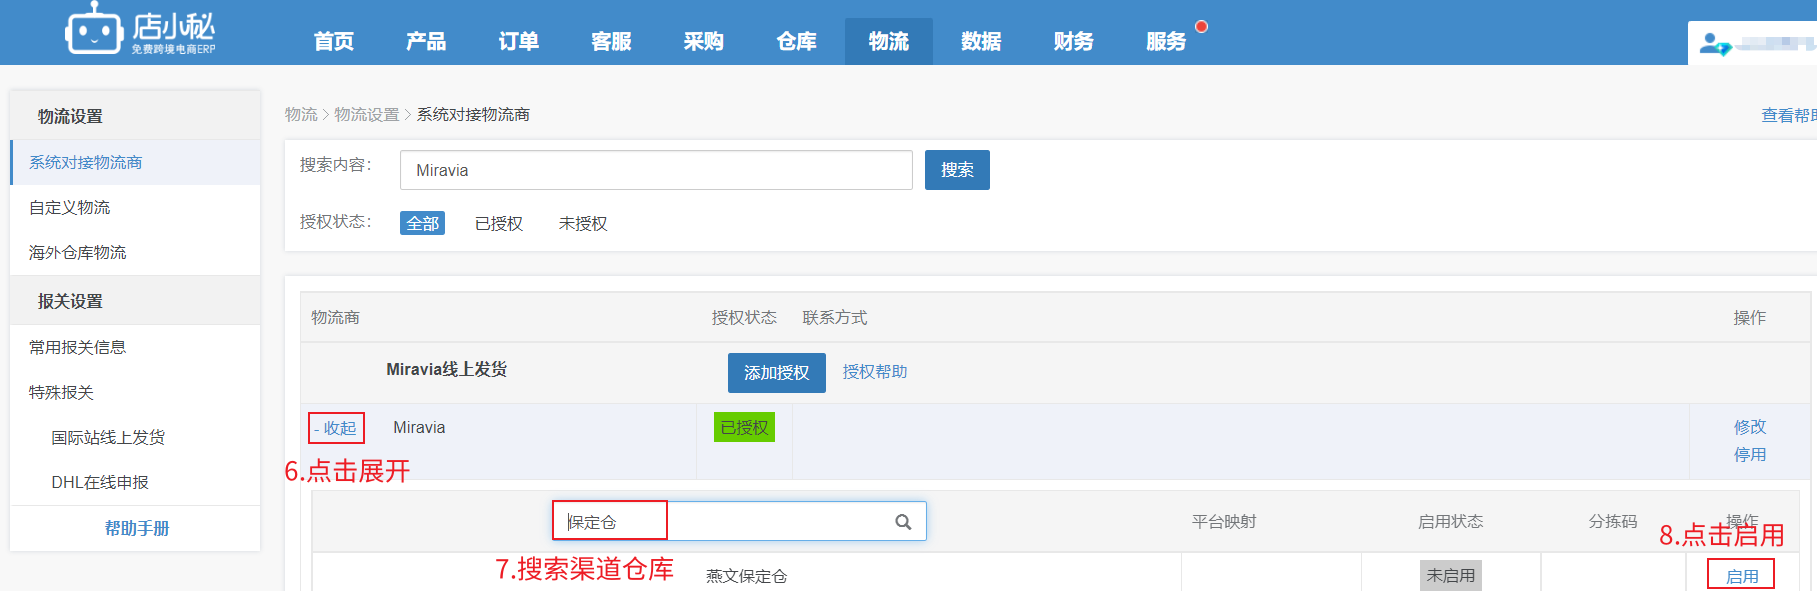Open the 财务 menu

pyautogui.click(x=1074, y=41)
